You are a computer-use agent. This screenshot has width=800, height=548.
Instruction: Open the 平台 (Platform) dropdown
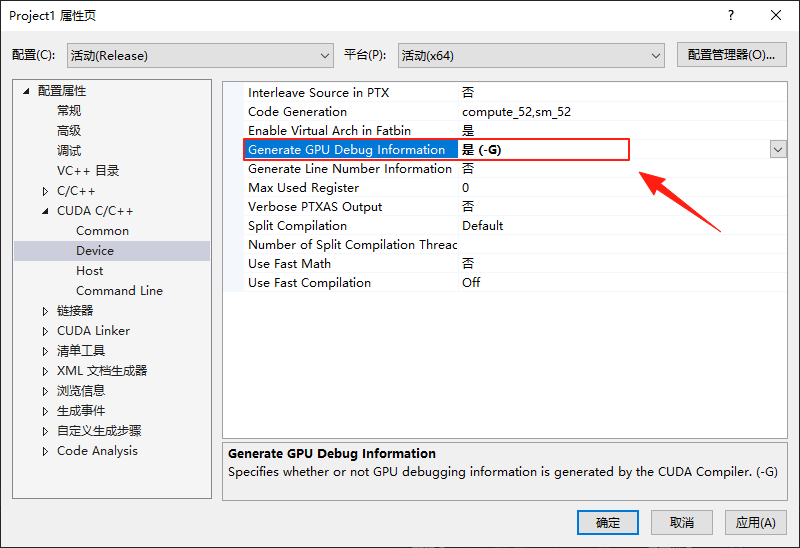coord(531,56)
